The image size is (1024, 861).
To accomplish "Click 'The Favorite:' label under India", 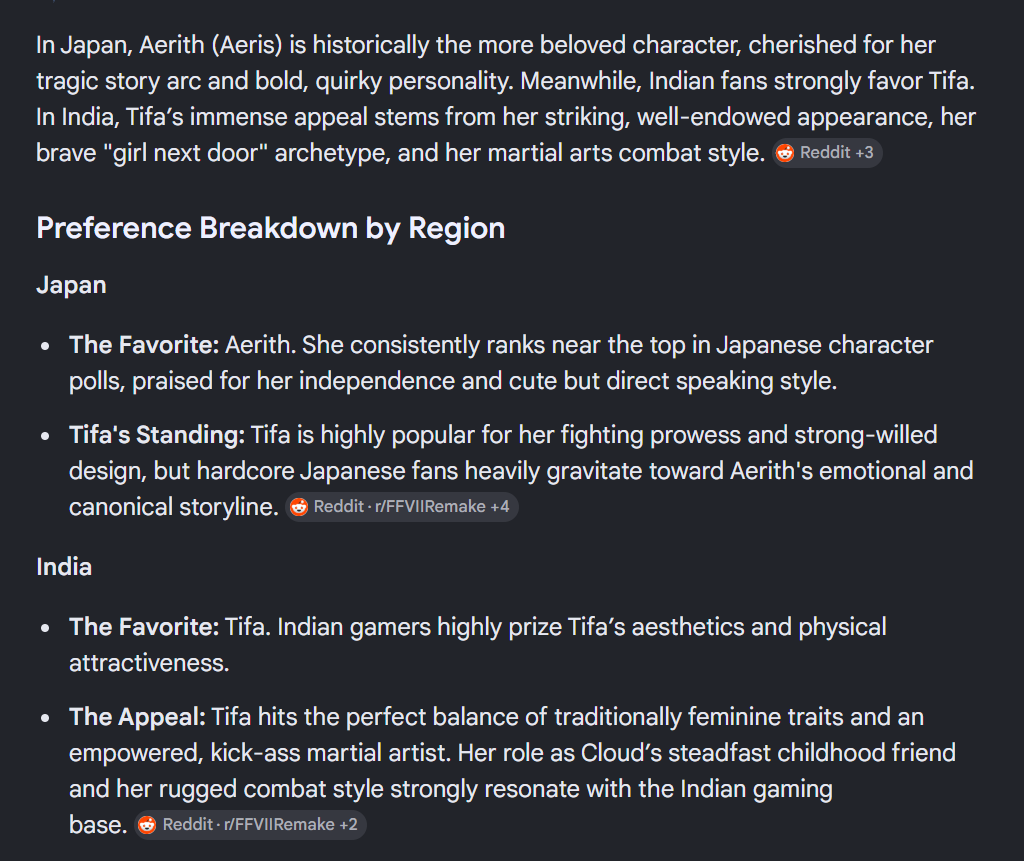I will 144,627.
